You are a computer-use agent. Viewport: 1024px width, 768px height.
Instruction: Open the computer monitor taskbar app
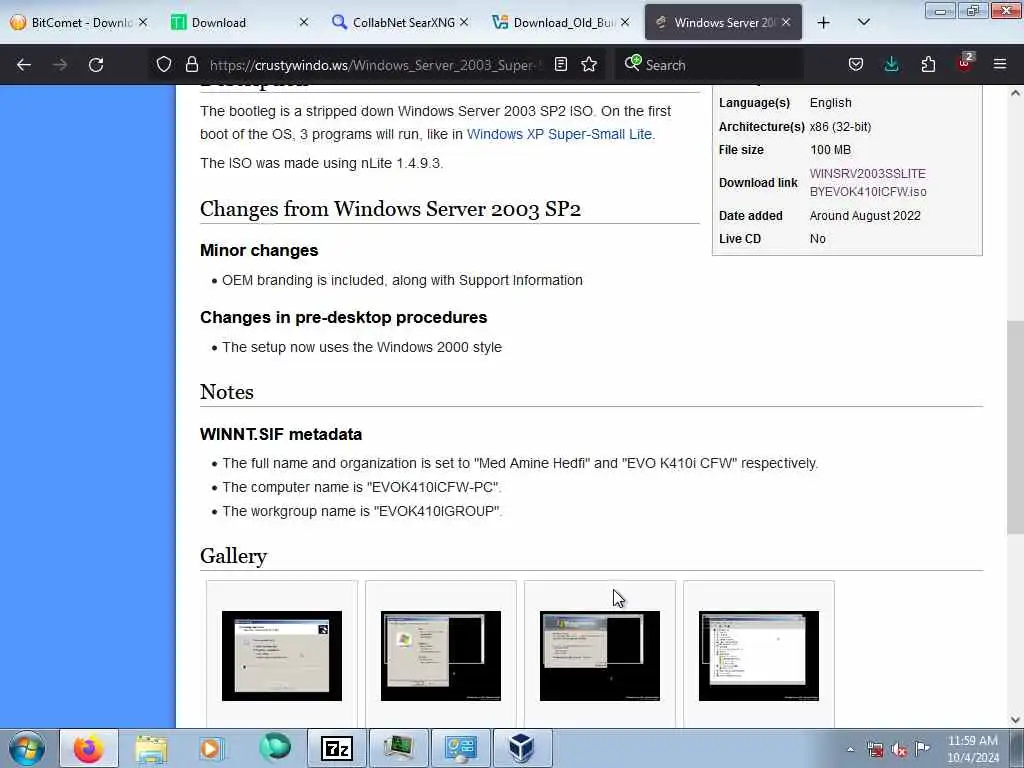point(399,748)
